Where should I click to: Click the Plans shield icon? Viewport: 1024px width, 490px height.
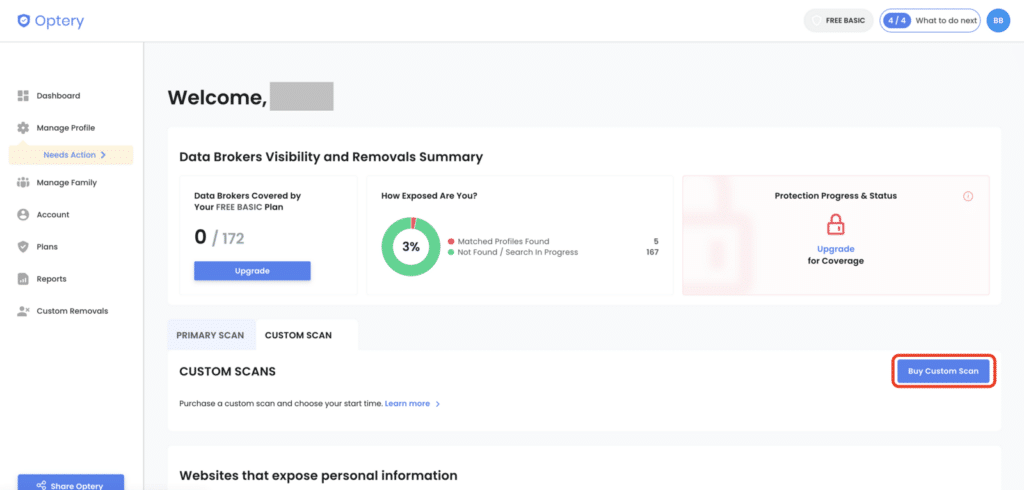[x=24, y=246]
